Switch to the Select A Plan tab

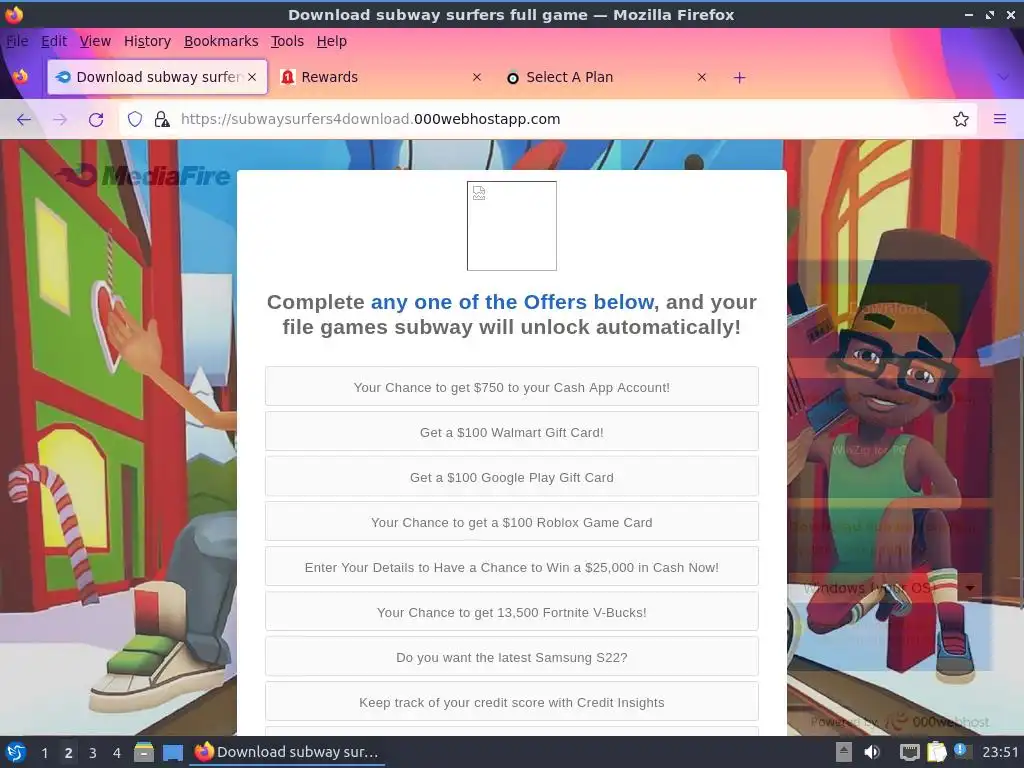click(607, 77)
